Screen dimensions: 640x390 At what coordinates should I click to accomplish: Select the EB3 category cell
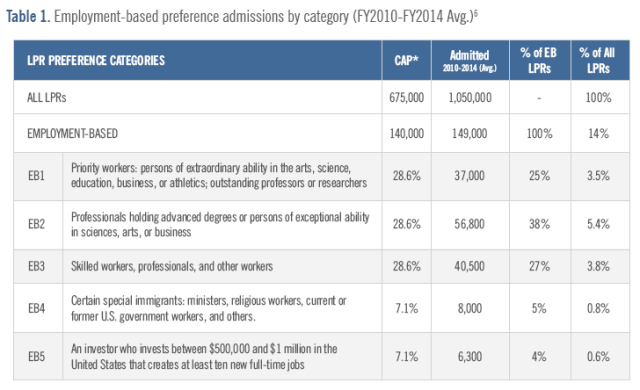point(36,266)
